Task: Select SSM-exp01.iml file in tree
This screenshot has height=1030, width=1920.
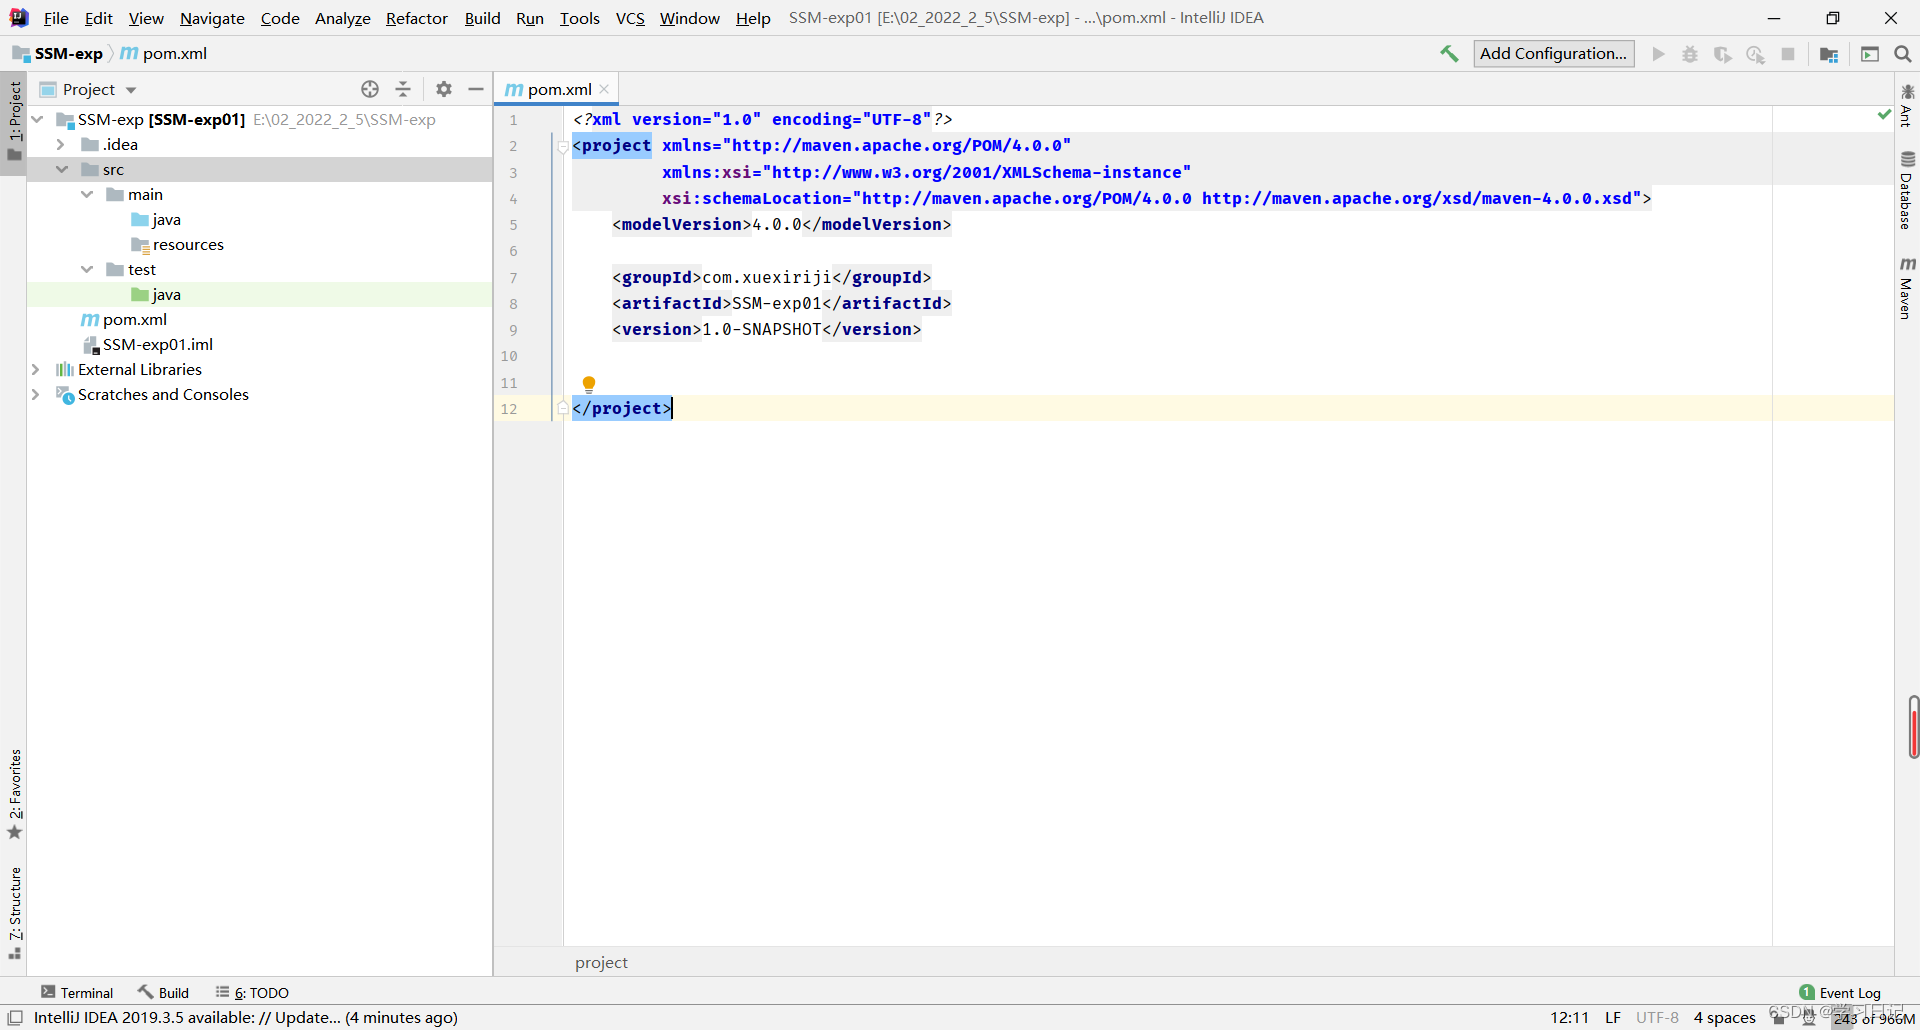Action: pyautogui.click(x=157, y=344)
